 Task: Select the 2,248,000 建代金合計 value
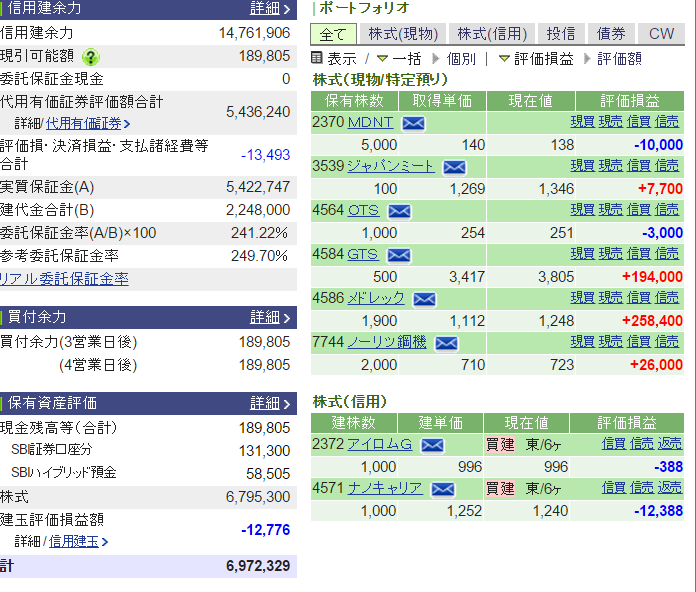(258, 210)
